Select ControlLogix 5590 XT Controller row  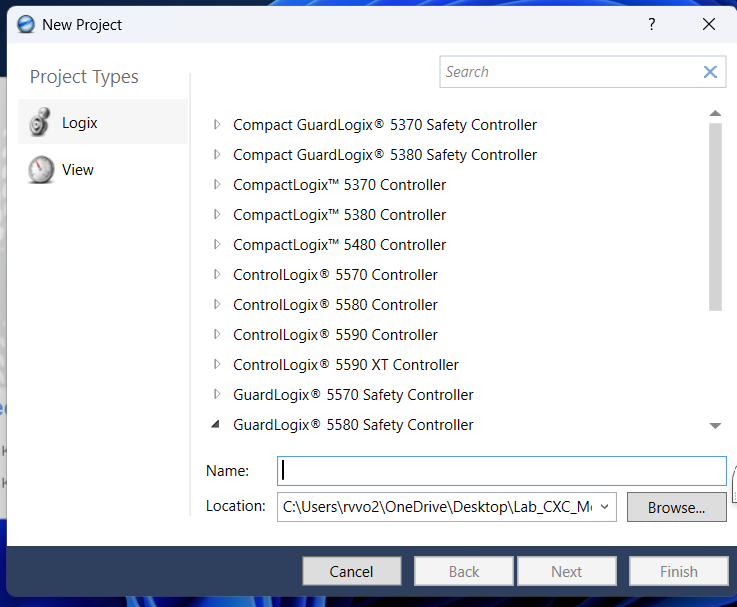tap(345, 364)
